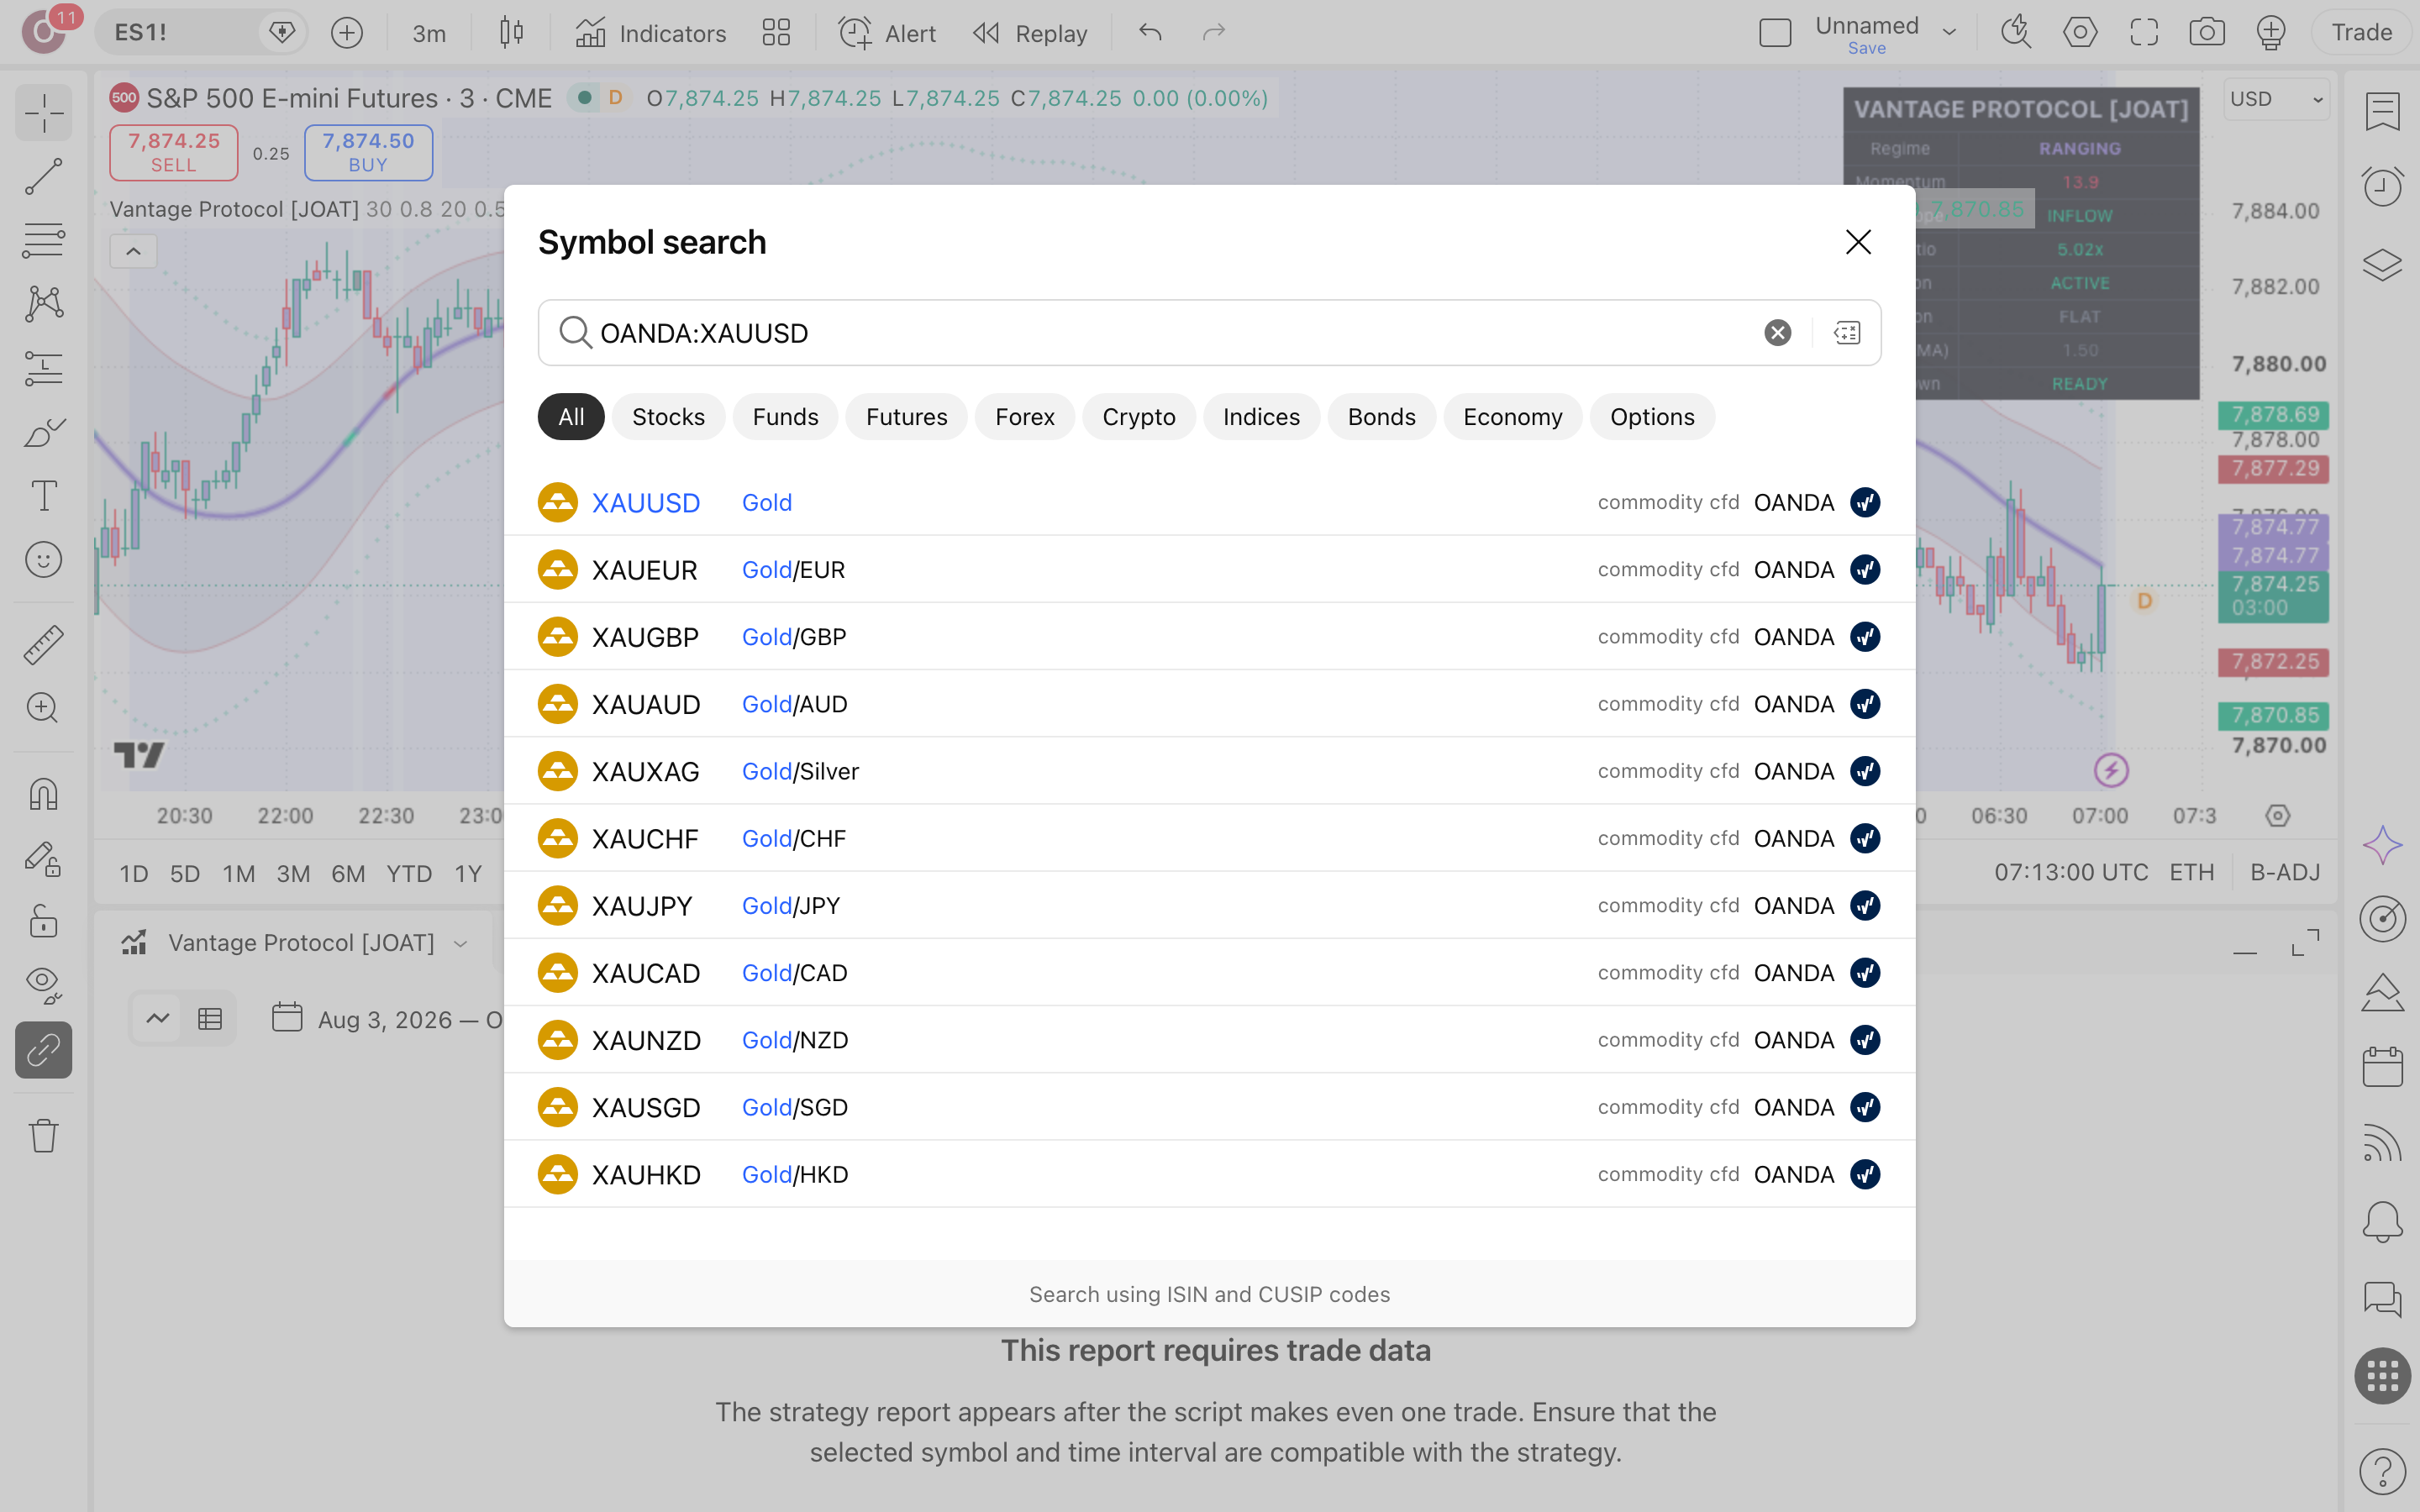Filter results by All category
Screen dimensions: 2420x1512
coord(571,417)
